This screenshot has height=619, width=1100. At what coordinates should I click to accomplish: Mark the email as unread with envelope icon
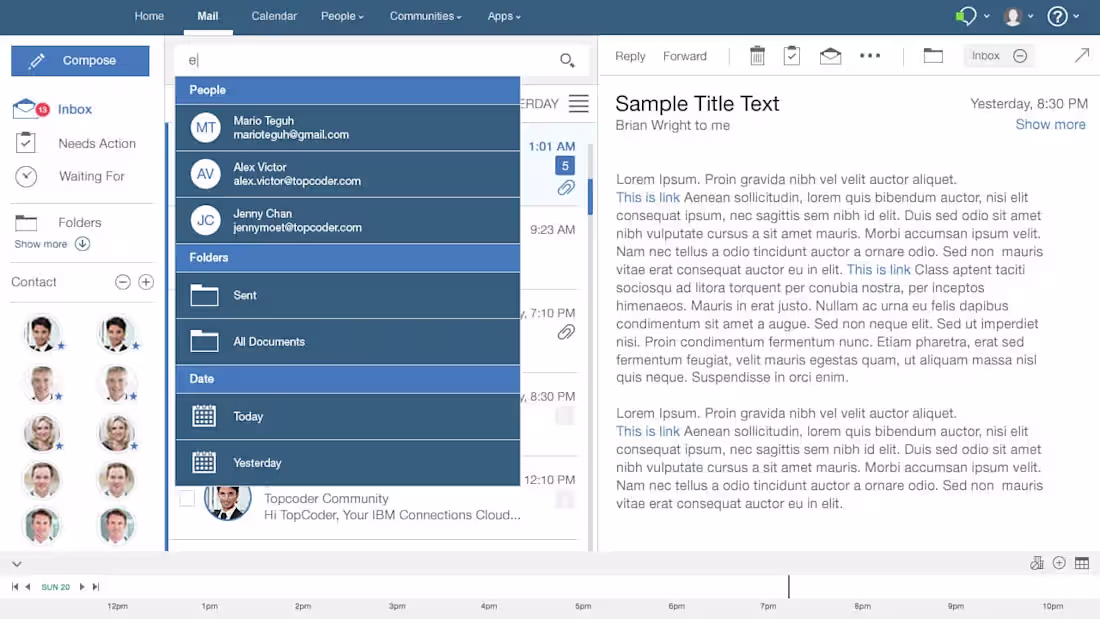point(830,56)
